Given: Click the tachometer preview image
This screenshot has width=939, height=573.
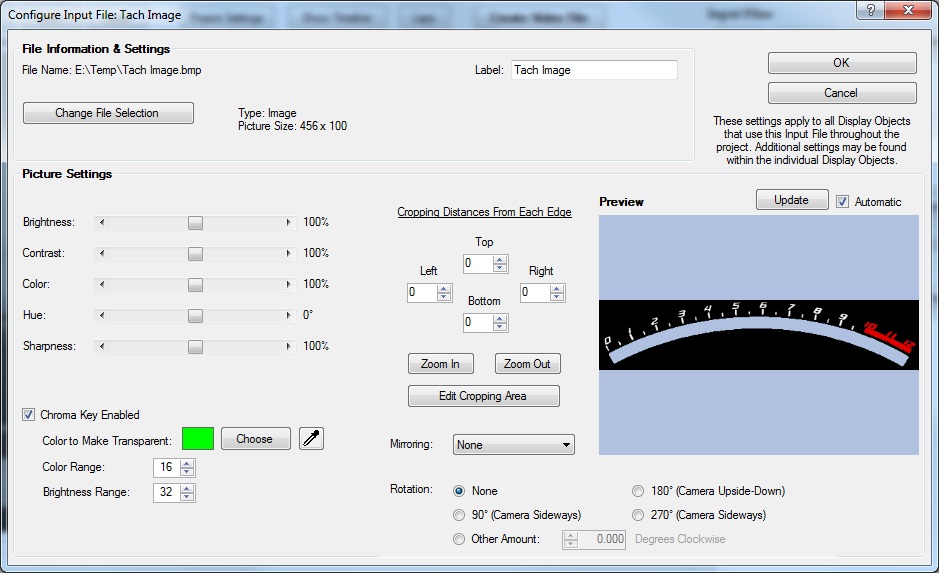Looking at the screenshot, I should (x=759, y=335).
